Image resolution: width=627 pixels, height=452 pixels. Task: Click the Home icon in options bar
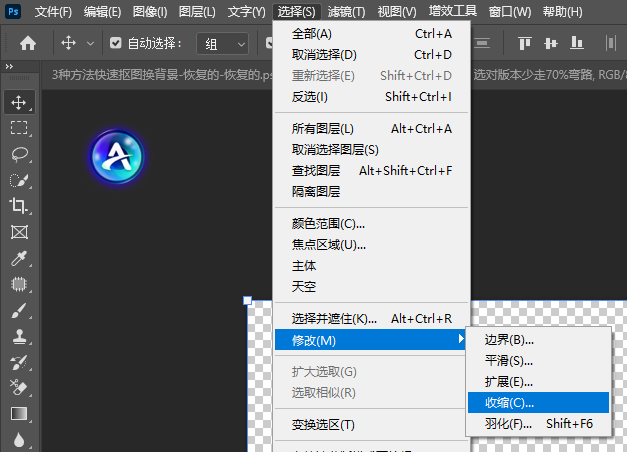pyautogui.click(x=28, y=43)
